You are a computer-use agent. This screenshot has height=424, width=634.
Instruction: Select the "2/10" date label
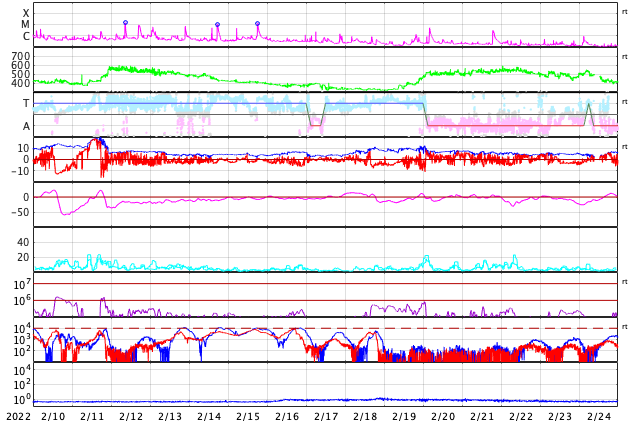coord(53,416)
